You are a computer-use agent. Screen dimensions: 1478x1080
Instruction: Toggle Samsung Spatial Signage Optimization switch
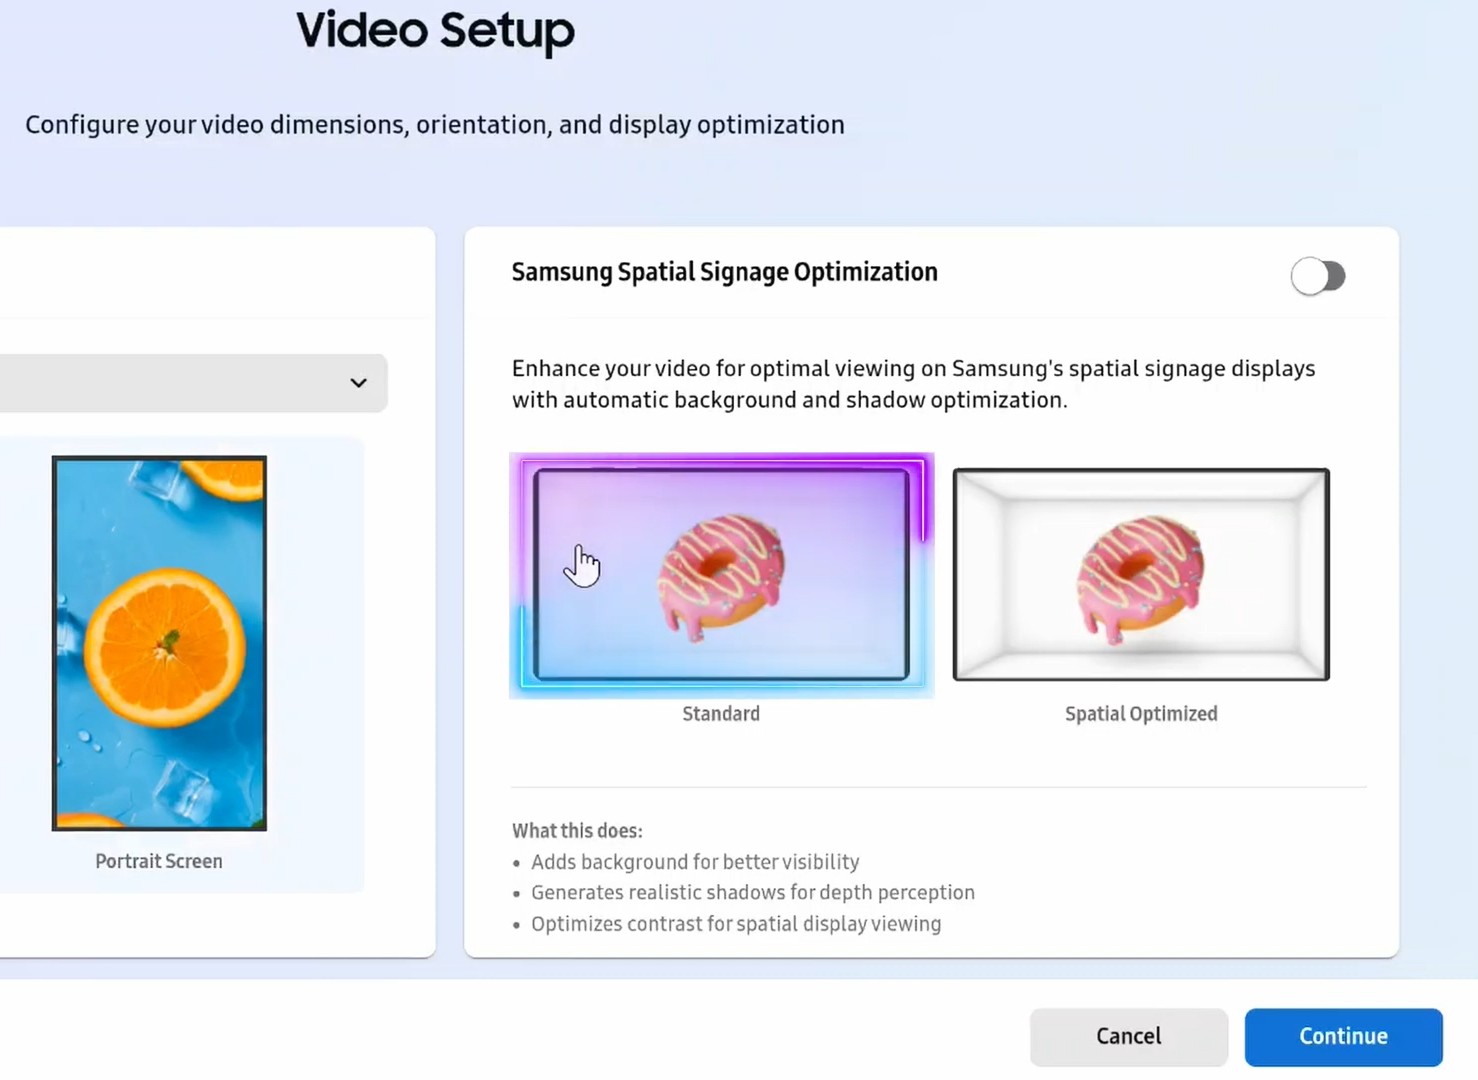point(1317,276)
